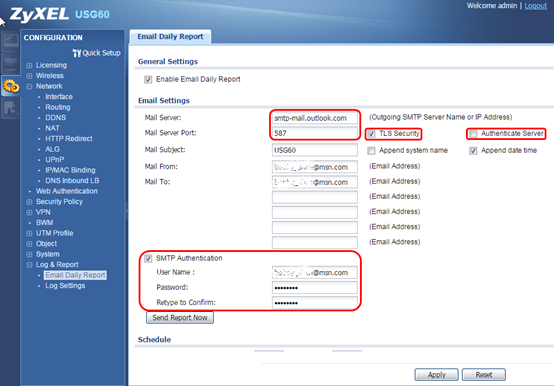Open the Configuration gear icon in sidebar
Viewport: 554px width, 386px height.
tap(11, 86)
